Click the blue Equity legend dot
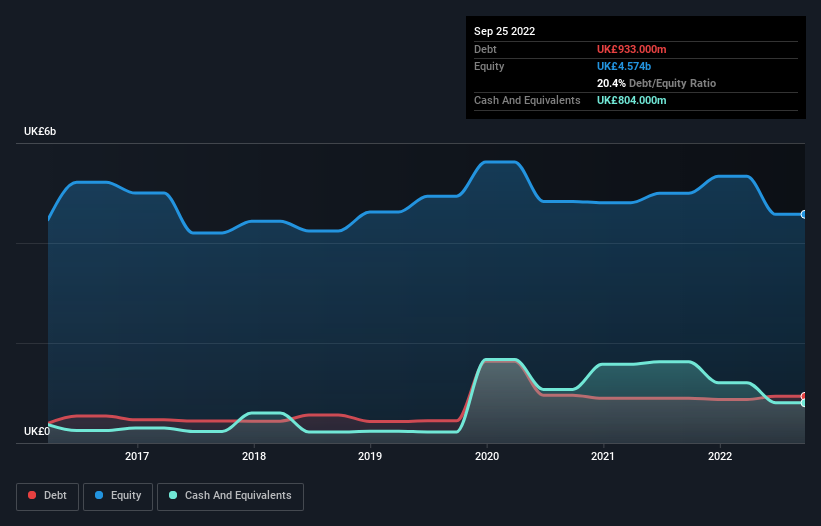This screenshot has width=821, height=526. pyautogui.click(x=99, y=495)
